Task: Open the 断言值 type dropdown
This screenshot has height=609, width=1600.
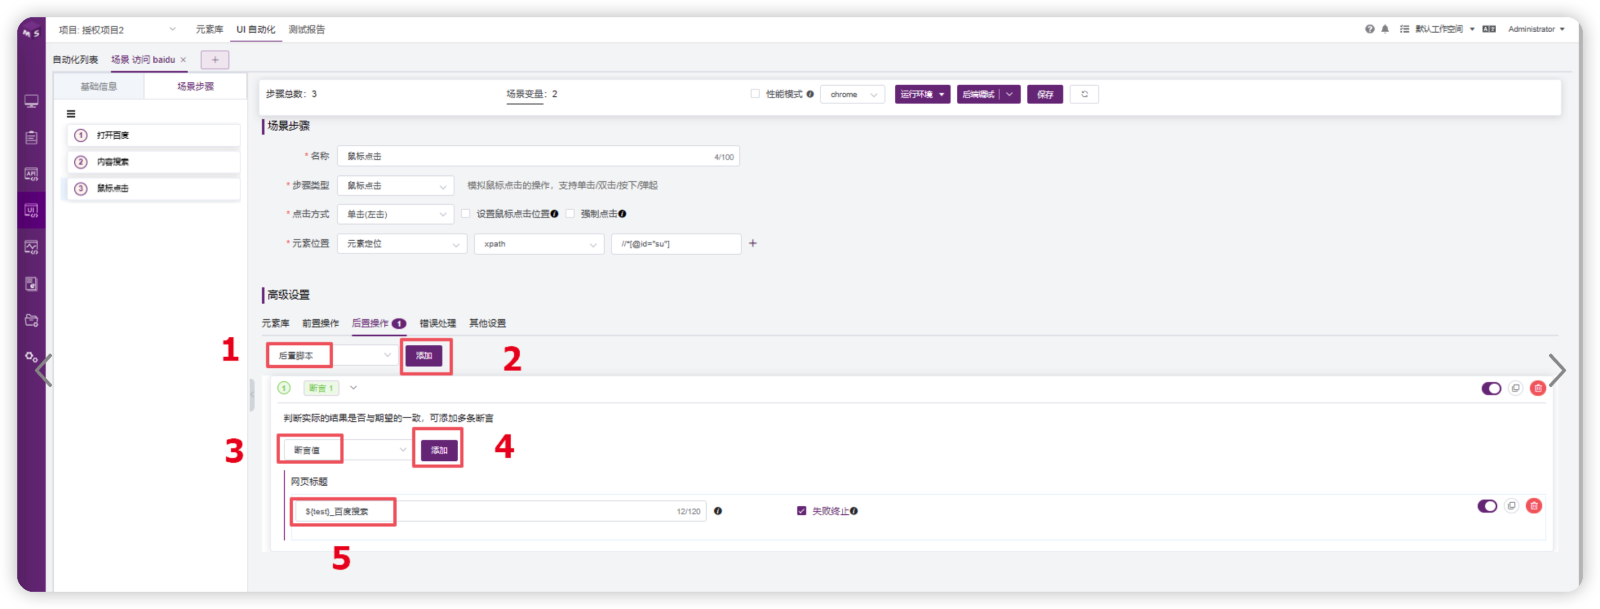Action: pos(347,450)
